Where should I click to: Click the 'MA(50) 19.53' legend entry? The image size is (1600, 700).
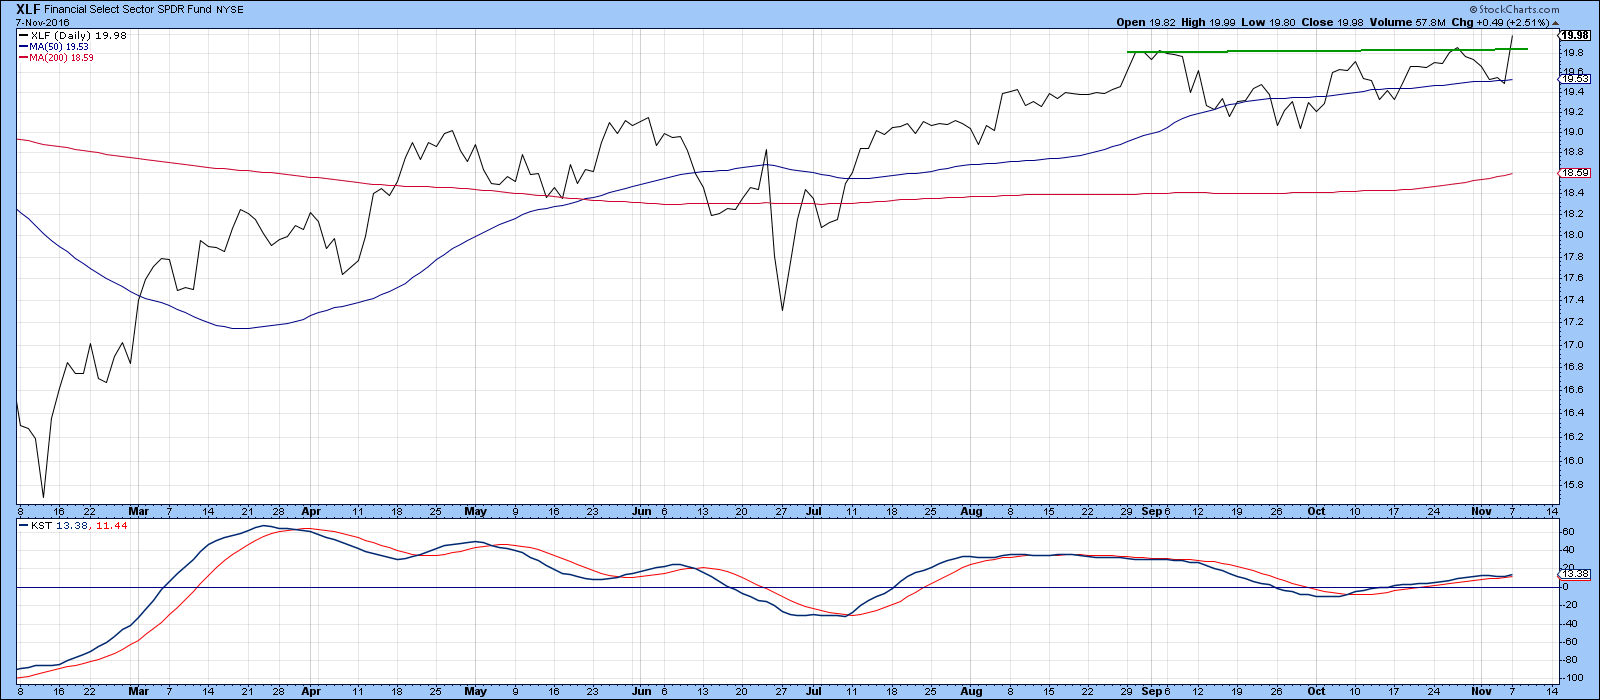pyautogui.click(x=60, y=47)
